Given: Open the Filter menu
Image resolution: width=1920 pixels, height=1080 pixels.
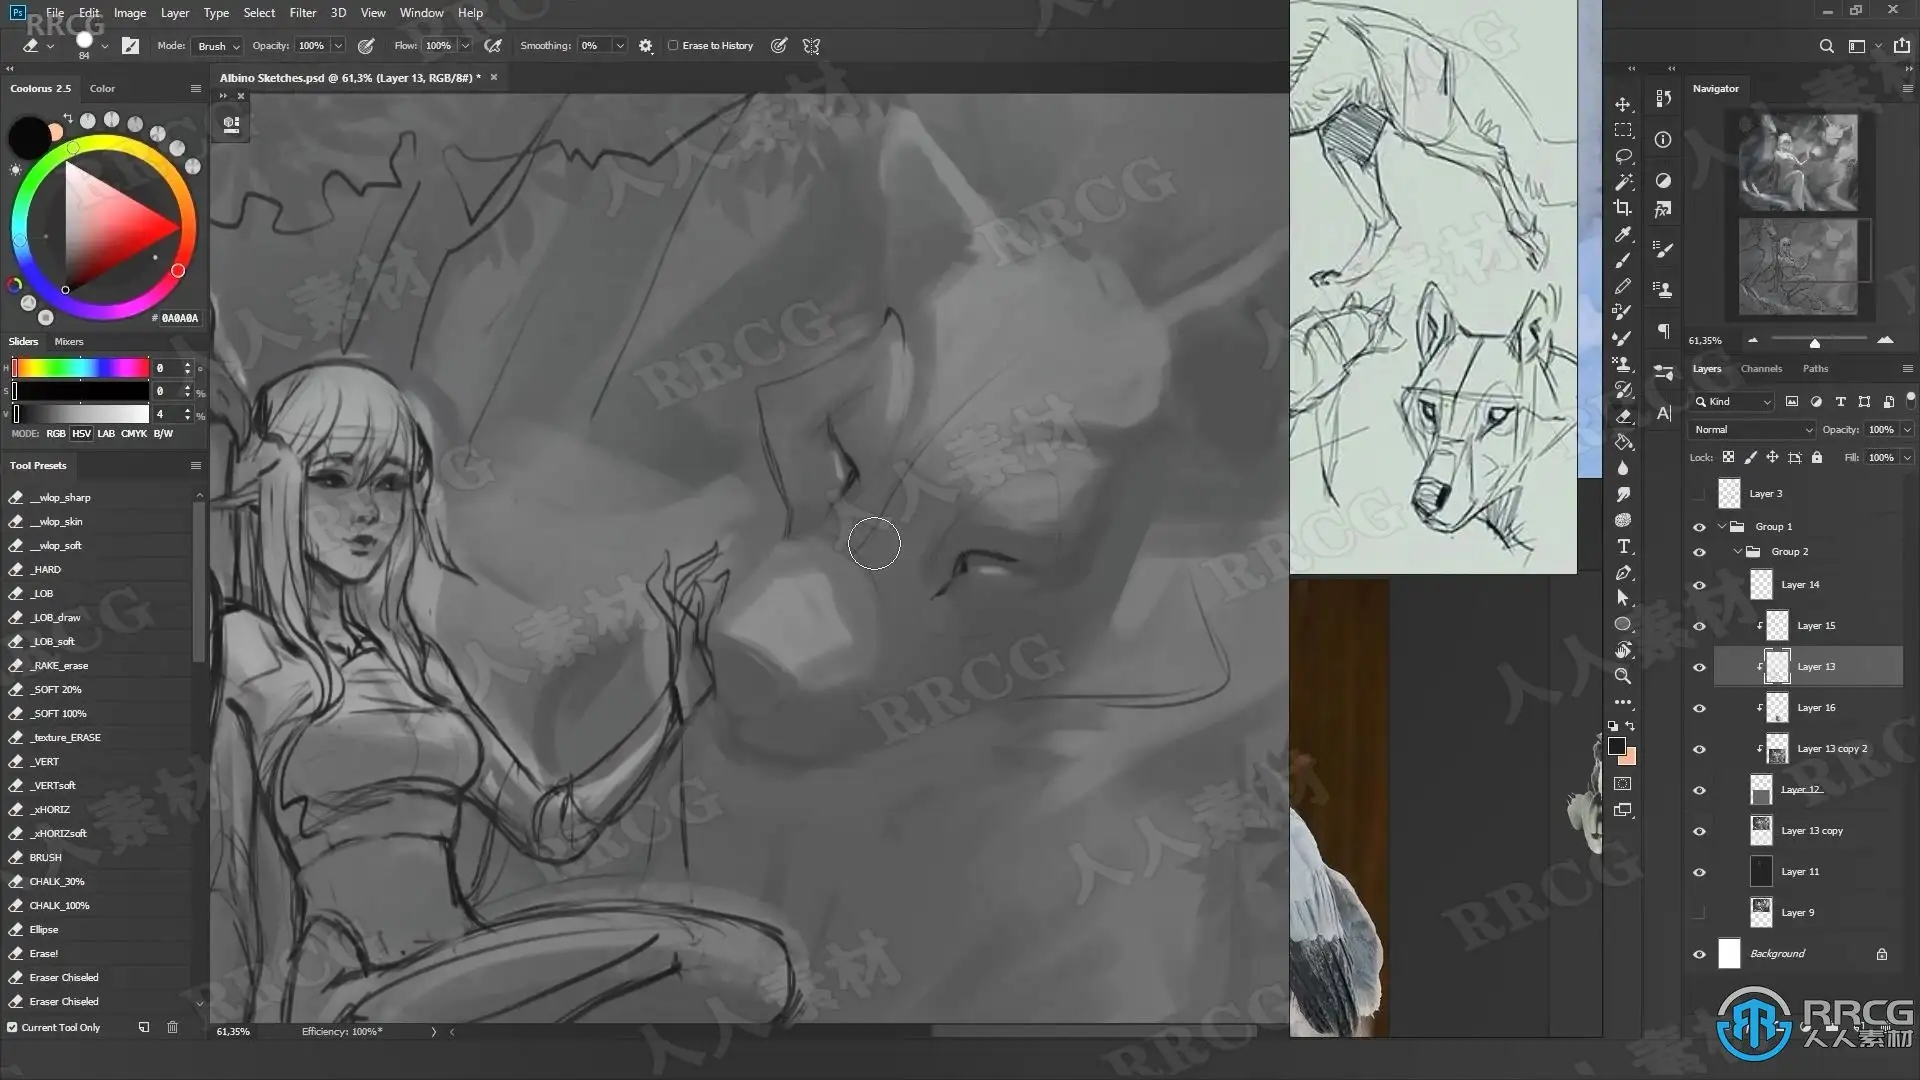Looking at the screenshot, I should click(302, 13).
